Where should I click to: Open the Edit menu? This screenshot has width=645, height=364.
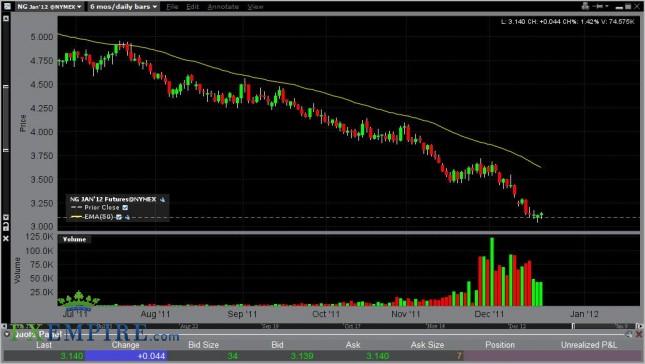pyautogui.click(x=192, y=7)
